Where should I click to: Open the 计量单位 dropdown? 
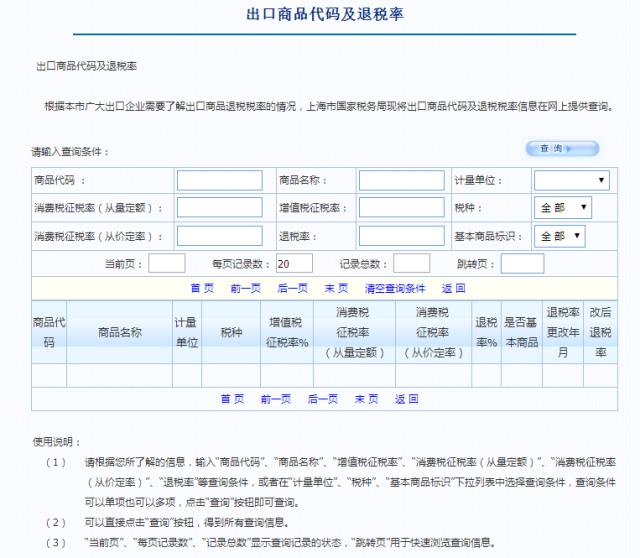[571, 180]
